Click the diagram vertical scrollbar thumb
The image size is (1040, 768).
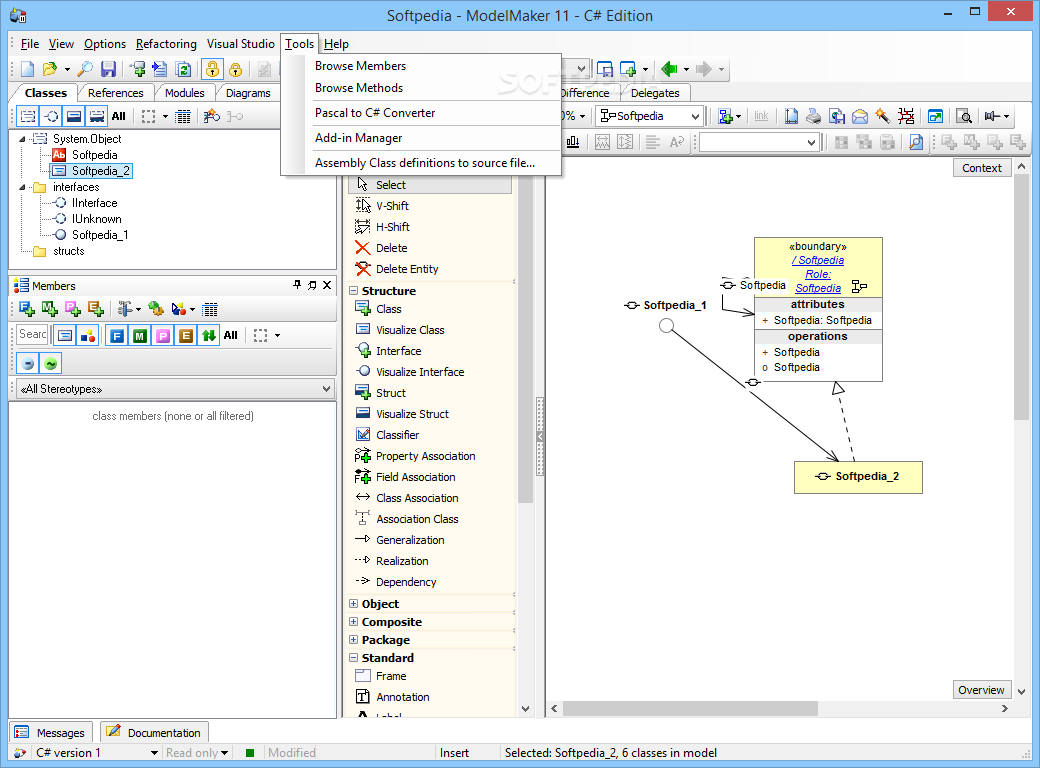point(1021,298)
